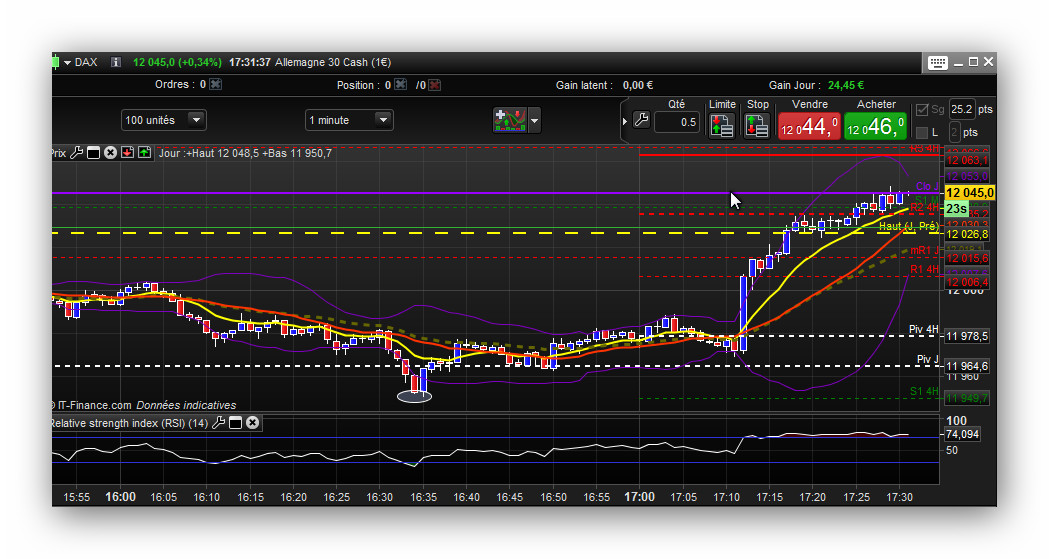
Task: Click the red Vendre sell price button
Action: (809, 127)
